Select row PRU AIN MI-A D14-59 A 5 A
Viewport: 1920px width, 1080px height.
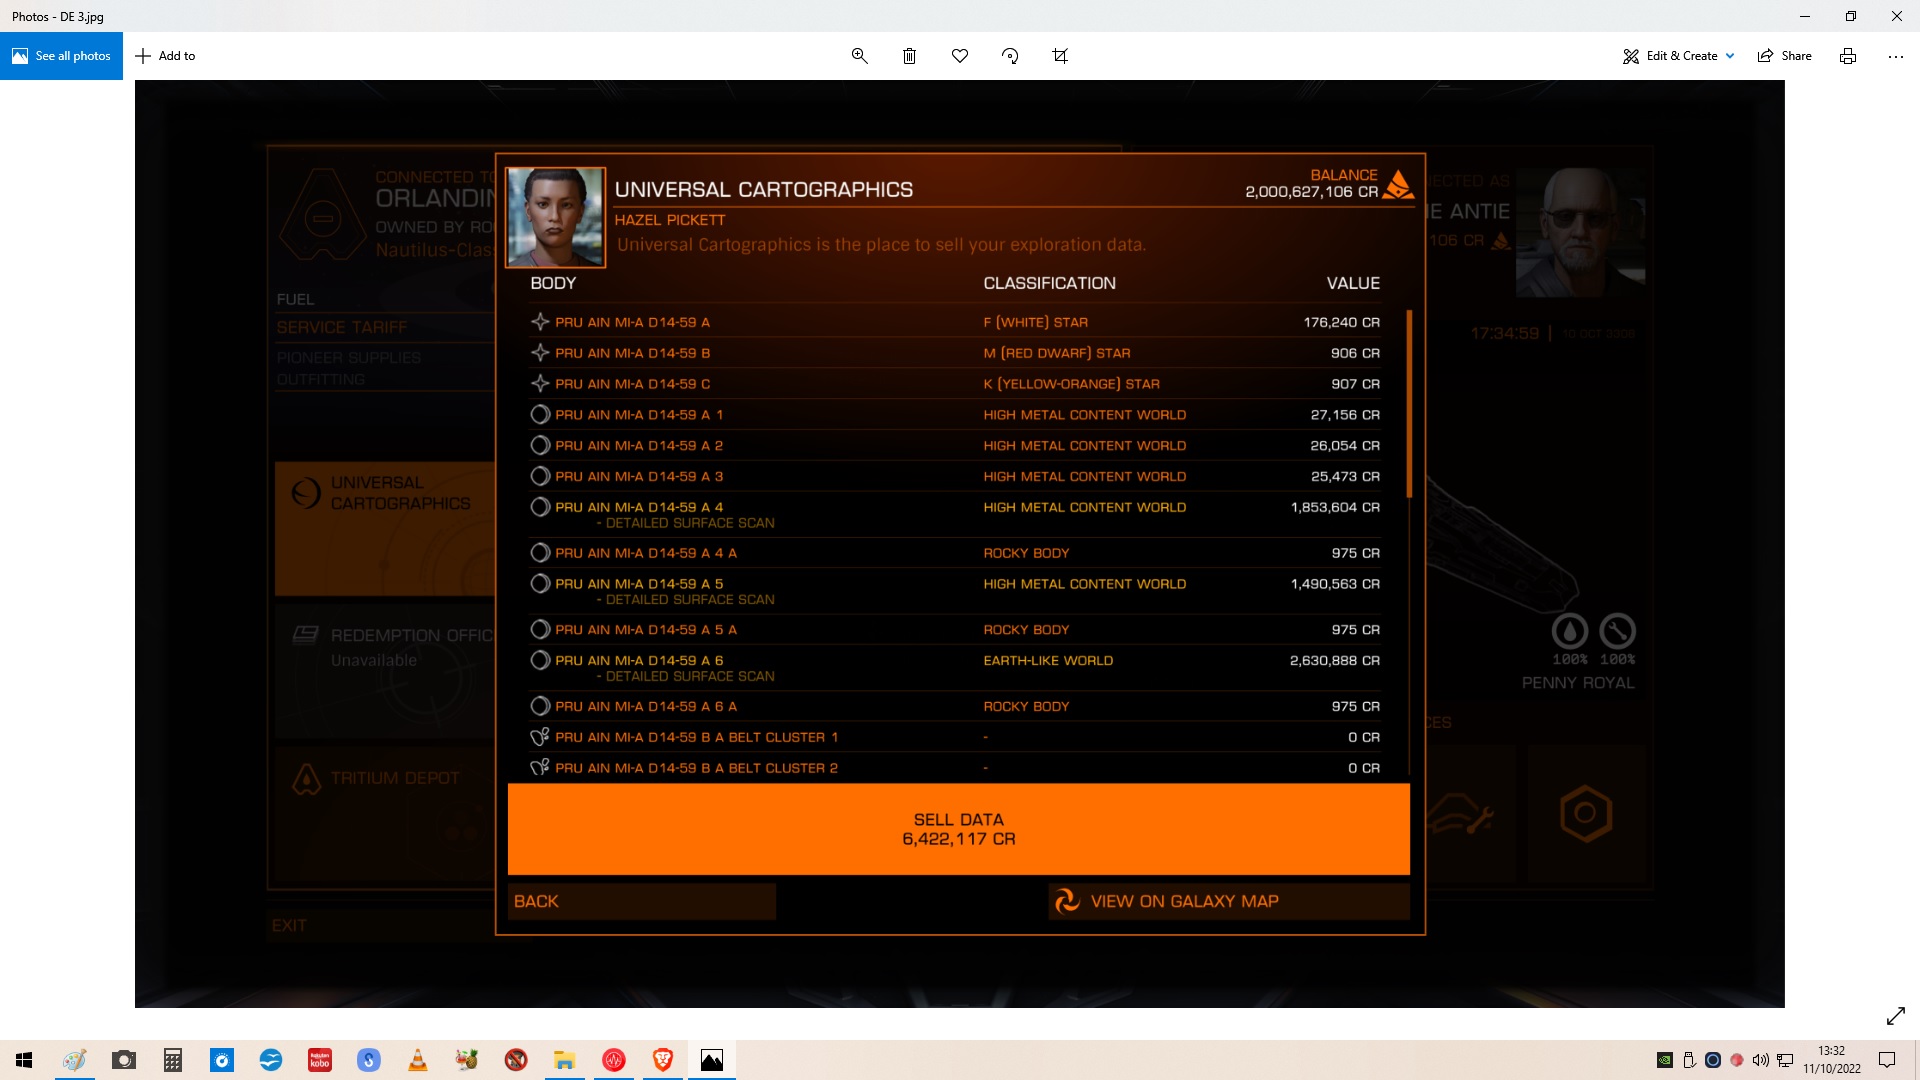[x=955, y=630]
